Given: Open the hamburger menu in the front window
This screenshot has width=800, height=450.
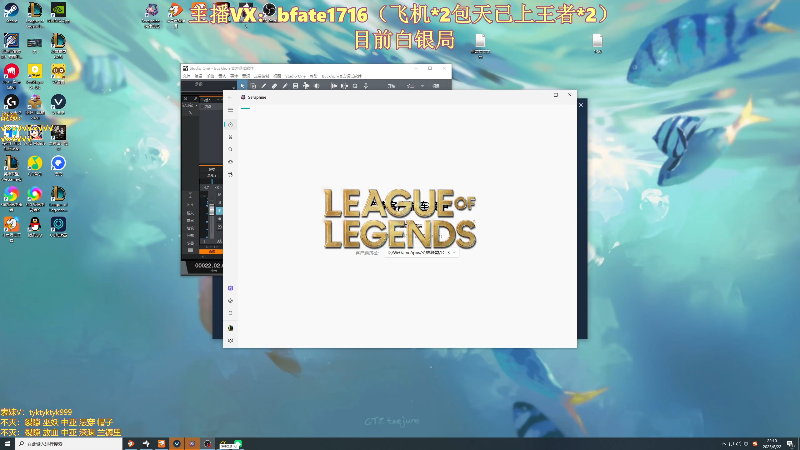Looking at the screenshot, I should (x=231, y=110).
